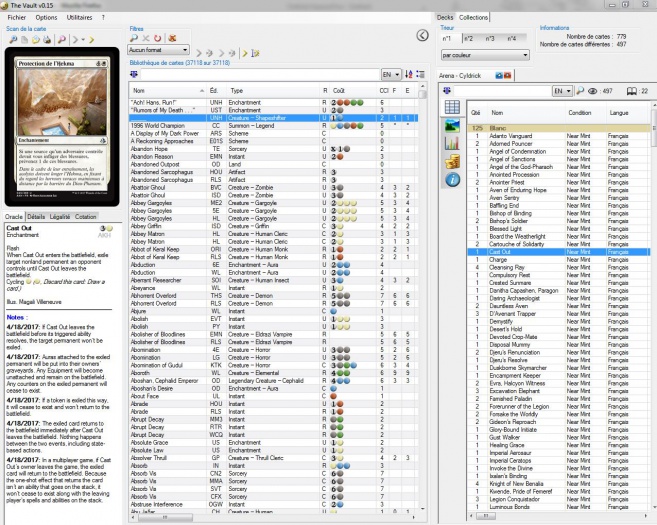
Task: Select the landscape picture view icon in the sidebar
Action: 452,125
